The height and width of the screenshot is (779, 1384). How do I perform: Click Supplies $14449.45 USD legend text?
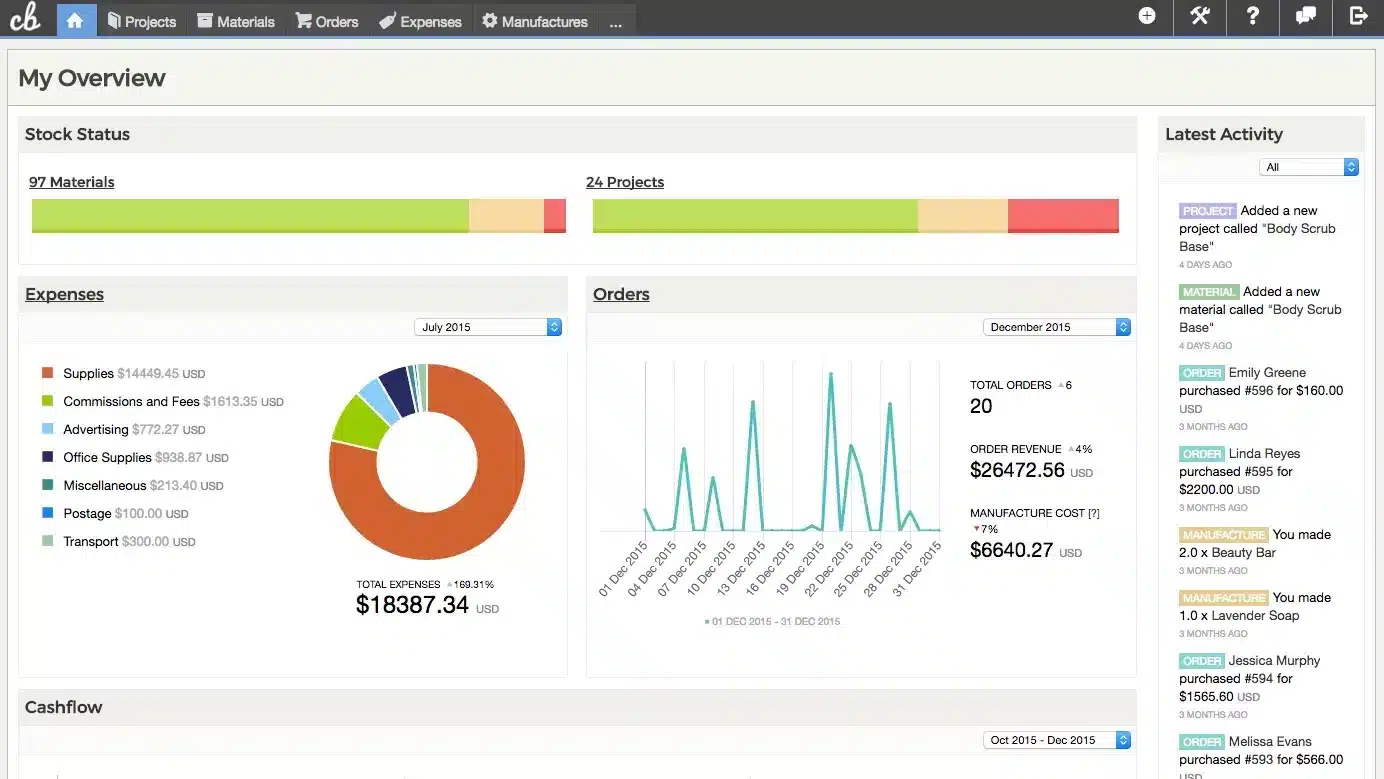point(134,373)
